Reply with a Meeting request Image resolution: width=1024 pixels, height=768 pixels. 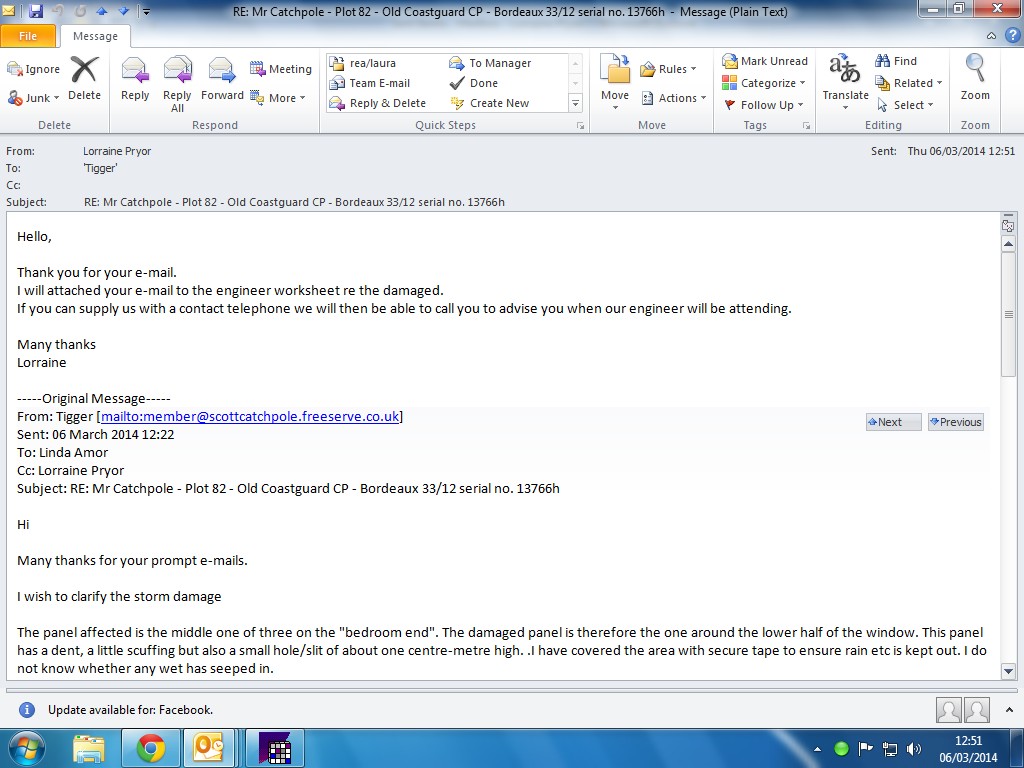[x=281, y=69]
